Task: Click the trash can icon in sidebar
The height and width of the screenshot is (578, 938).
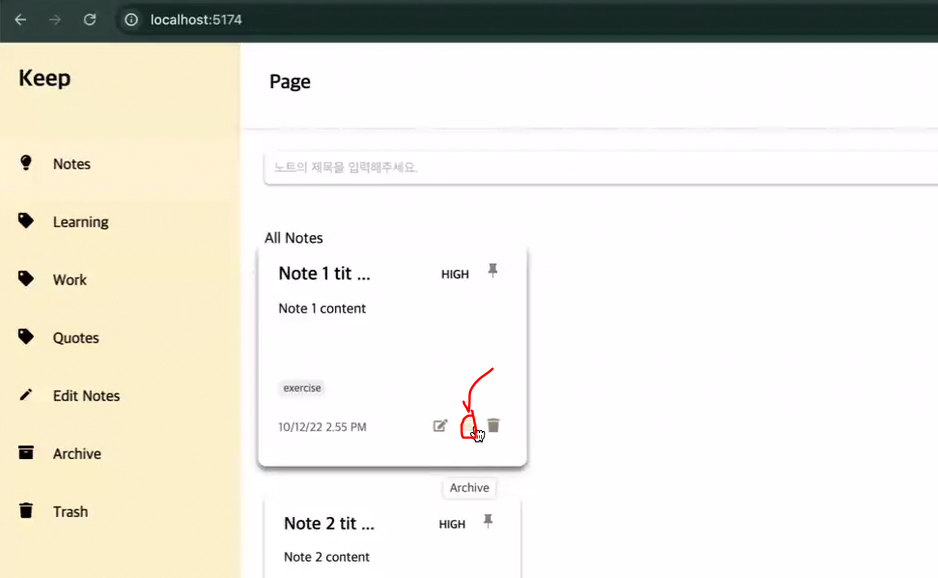Action: tap(26, 510)
